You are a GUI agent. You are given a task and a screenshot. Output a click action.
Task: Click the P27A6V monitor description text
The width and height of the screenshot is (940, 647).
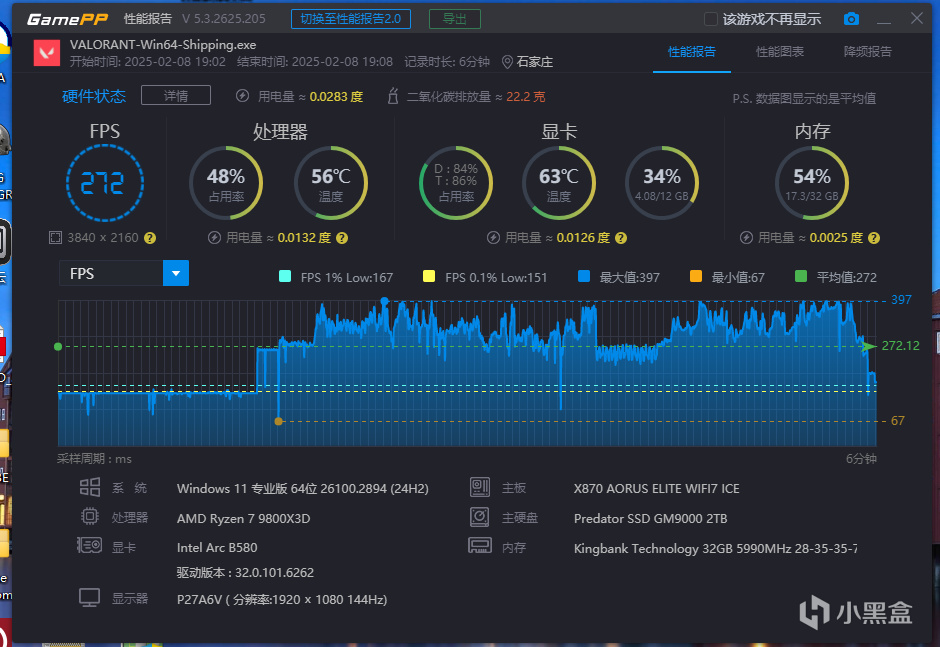pyautogui.click(x=282, y=600)
